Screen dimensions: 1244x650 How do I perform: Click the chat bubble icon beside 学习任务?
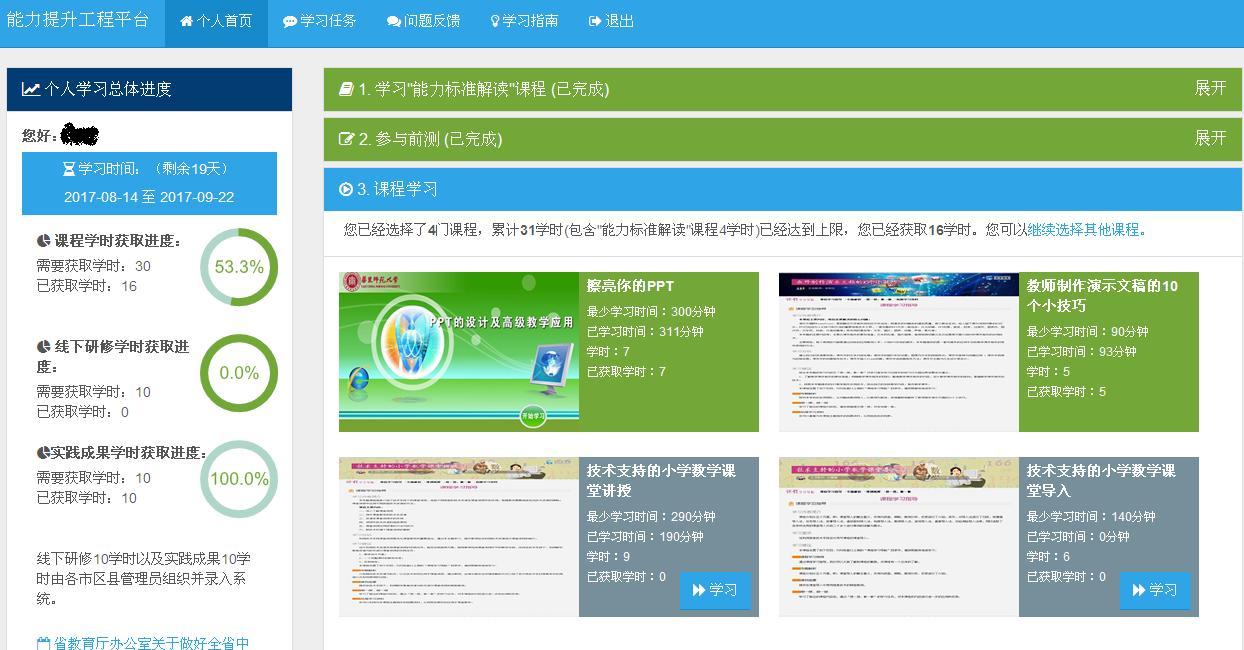click(x=290, y=21)
